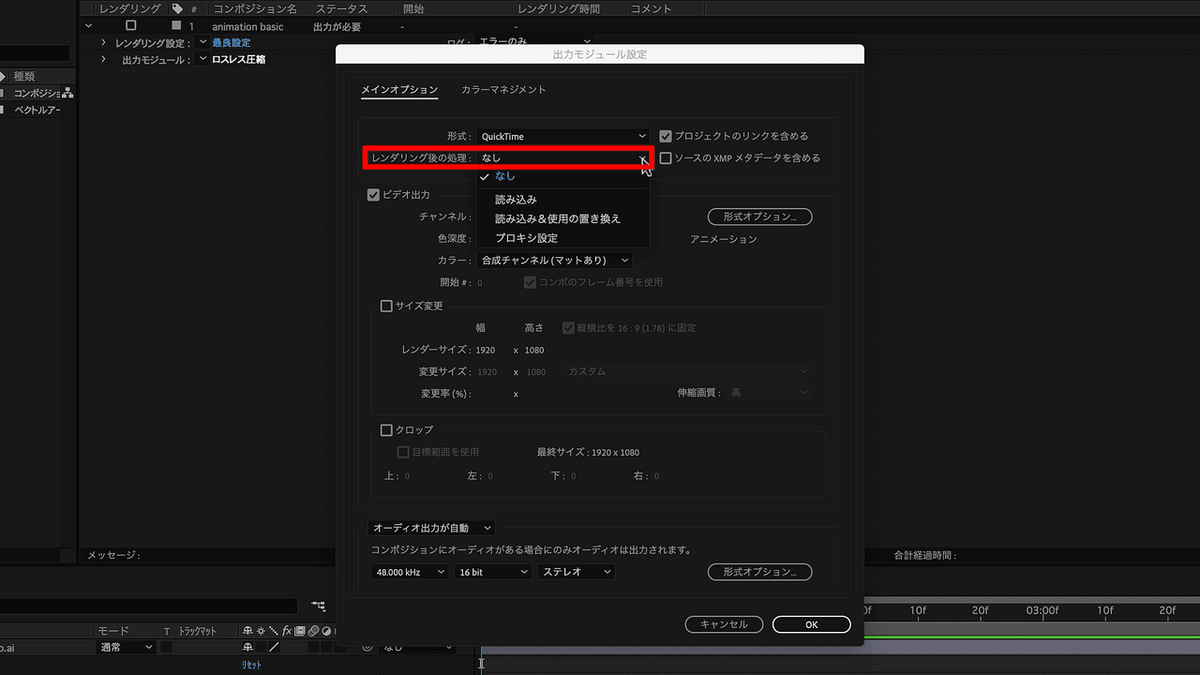The height and width of the screenshot is (675, 1200).
Task: Click the adjustment layer icon in the switches row
Action: [326, 630]
